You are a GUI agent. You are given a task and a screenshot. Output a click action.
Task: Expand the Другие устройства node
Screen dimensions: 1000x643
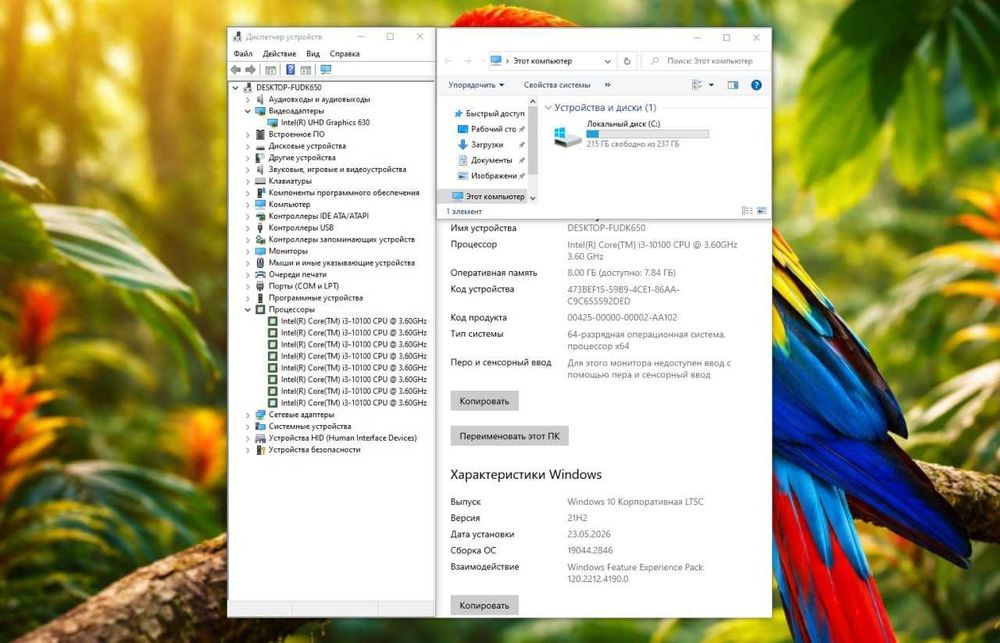248,158
